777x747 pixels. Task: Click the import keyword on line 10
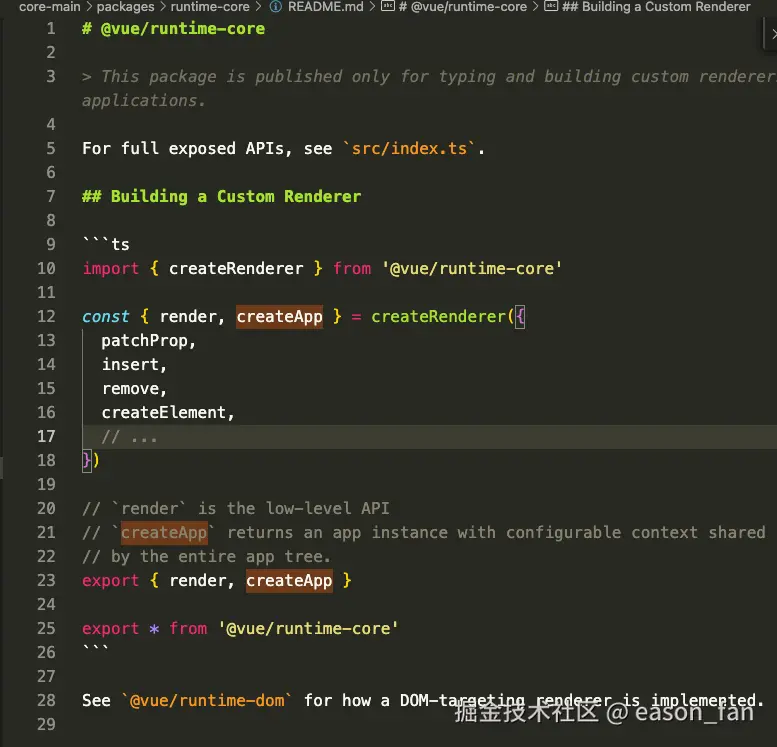[x=111, y=268]
